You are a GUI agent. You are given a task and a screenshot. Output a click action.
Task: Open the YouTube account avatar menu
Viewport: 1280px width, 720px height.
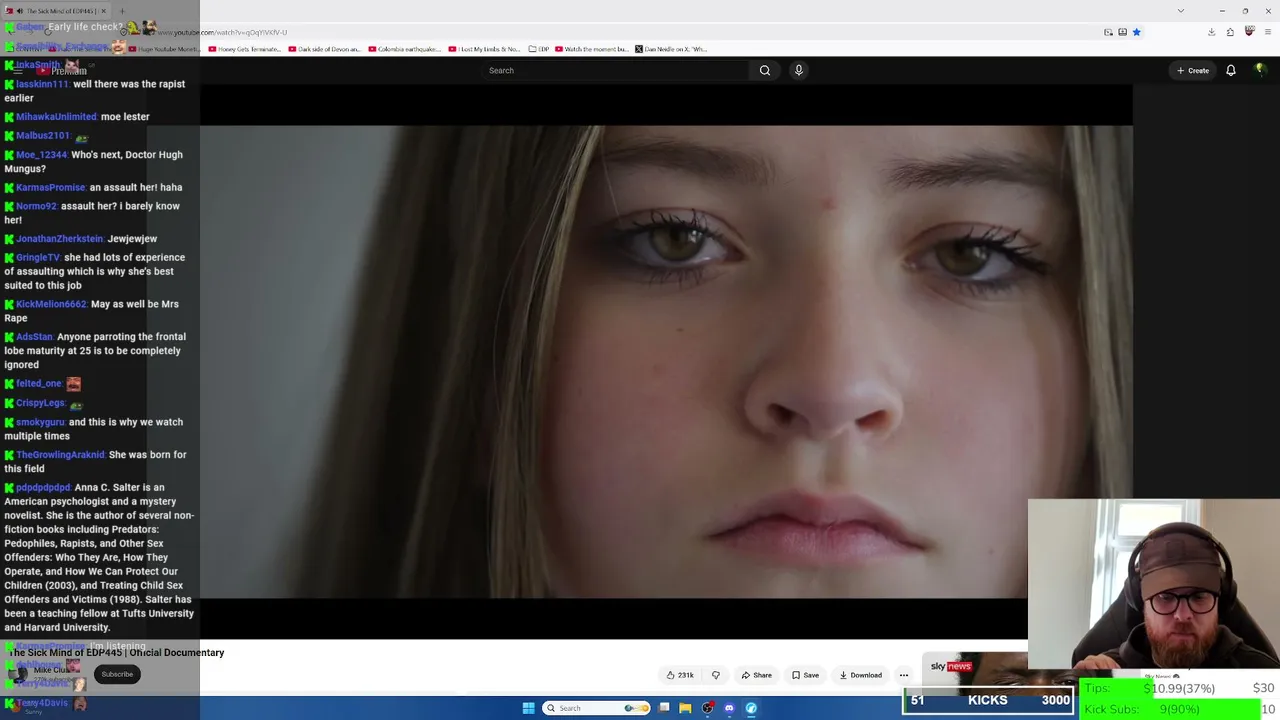[1260, 70]
